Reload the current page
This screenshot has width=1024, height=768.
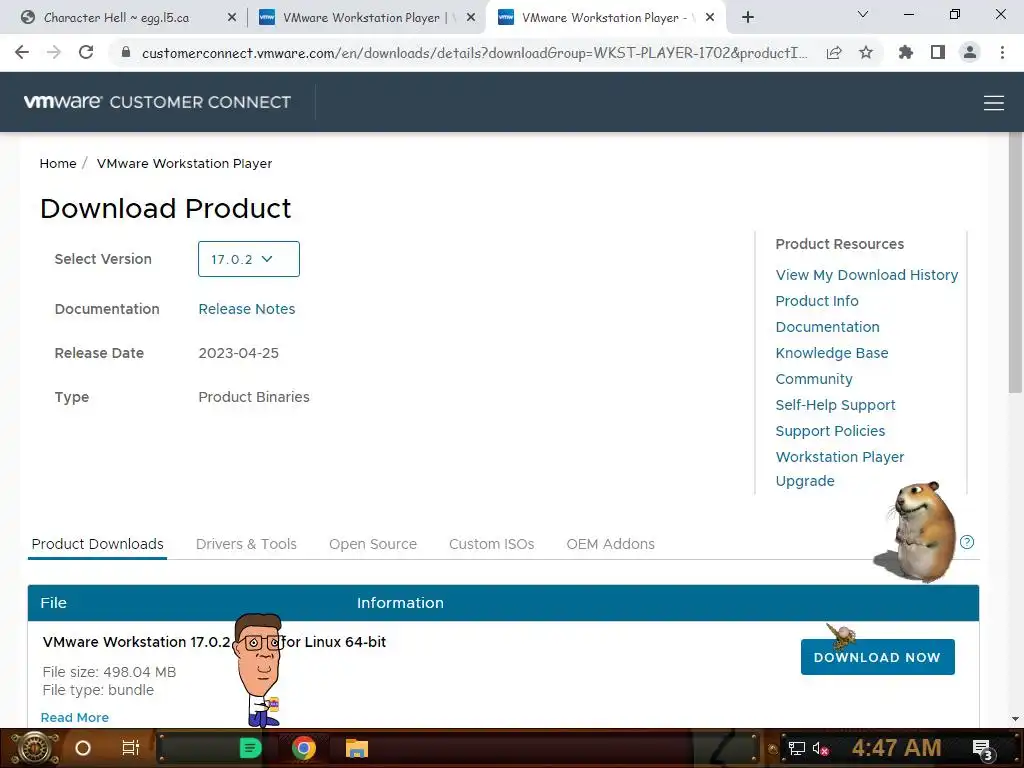click(x=86, y=52)
